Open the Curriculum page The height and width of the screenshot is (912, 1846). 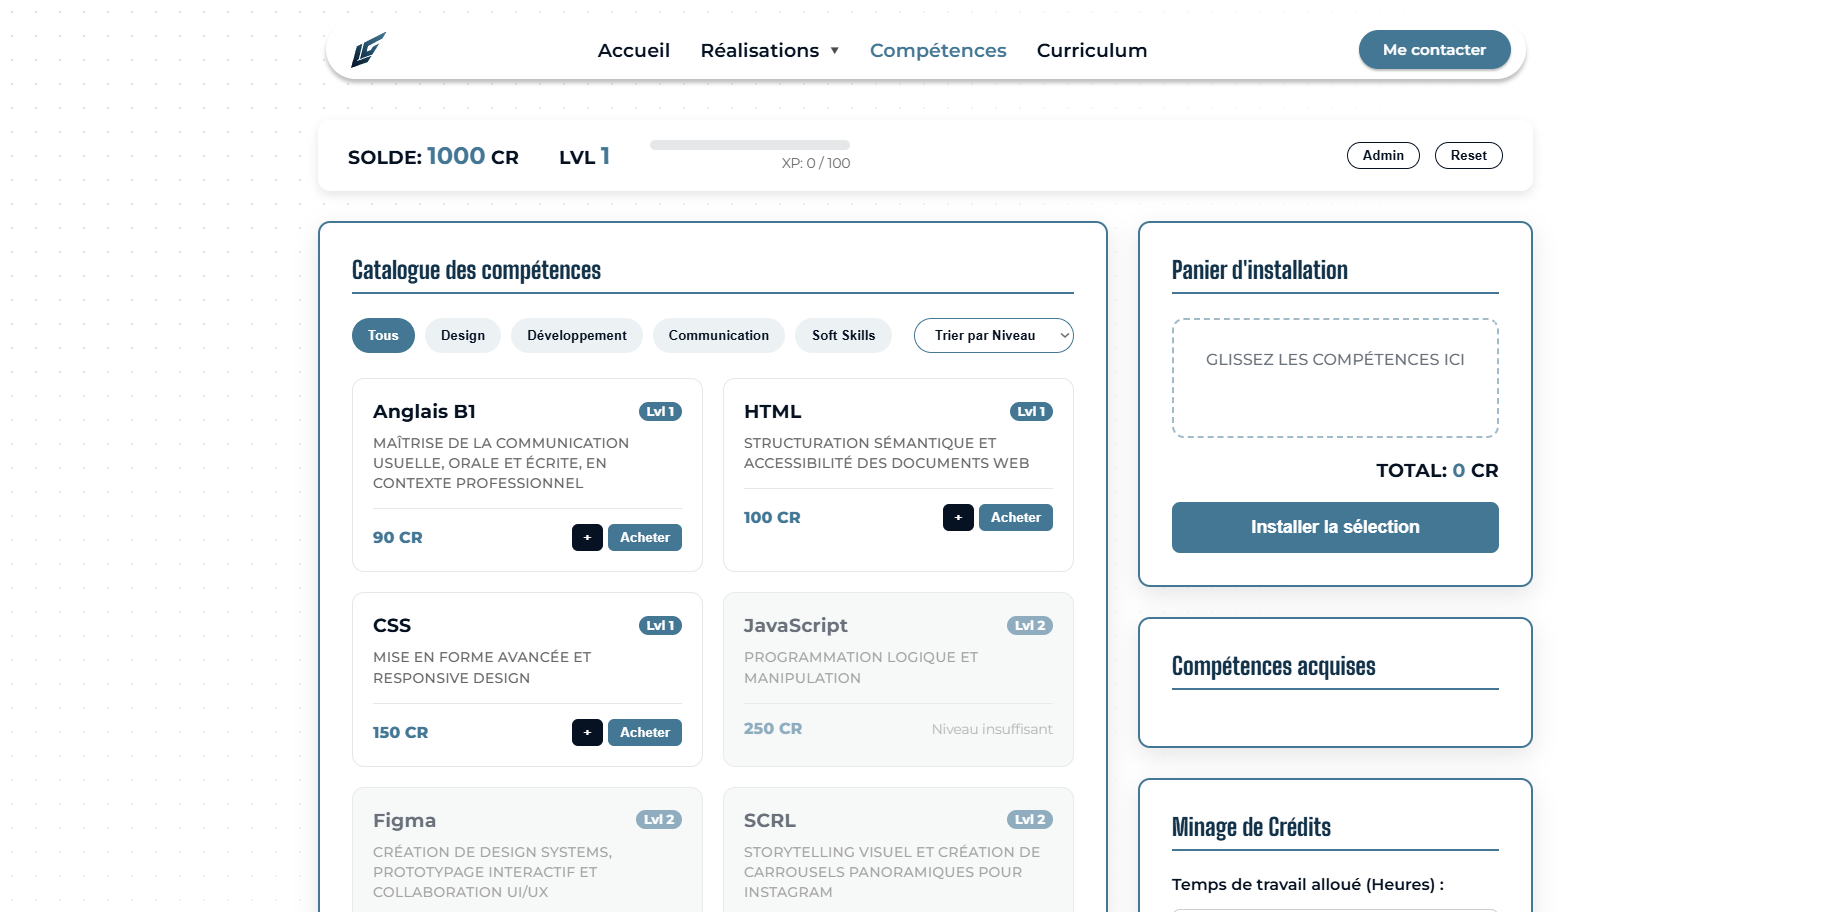[1091, 50]
